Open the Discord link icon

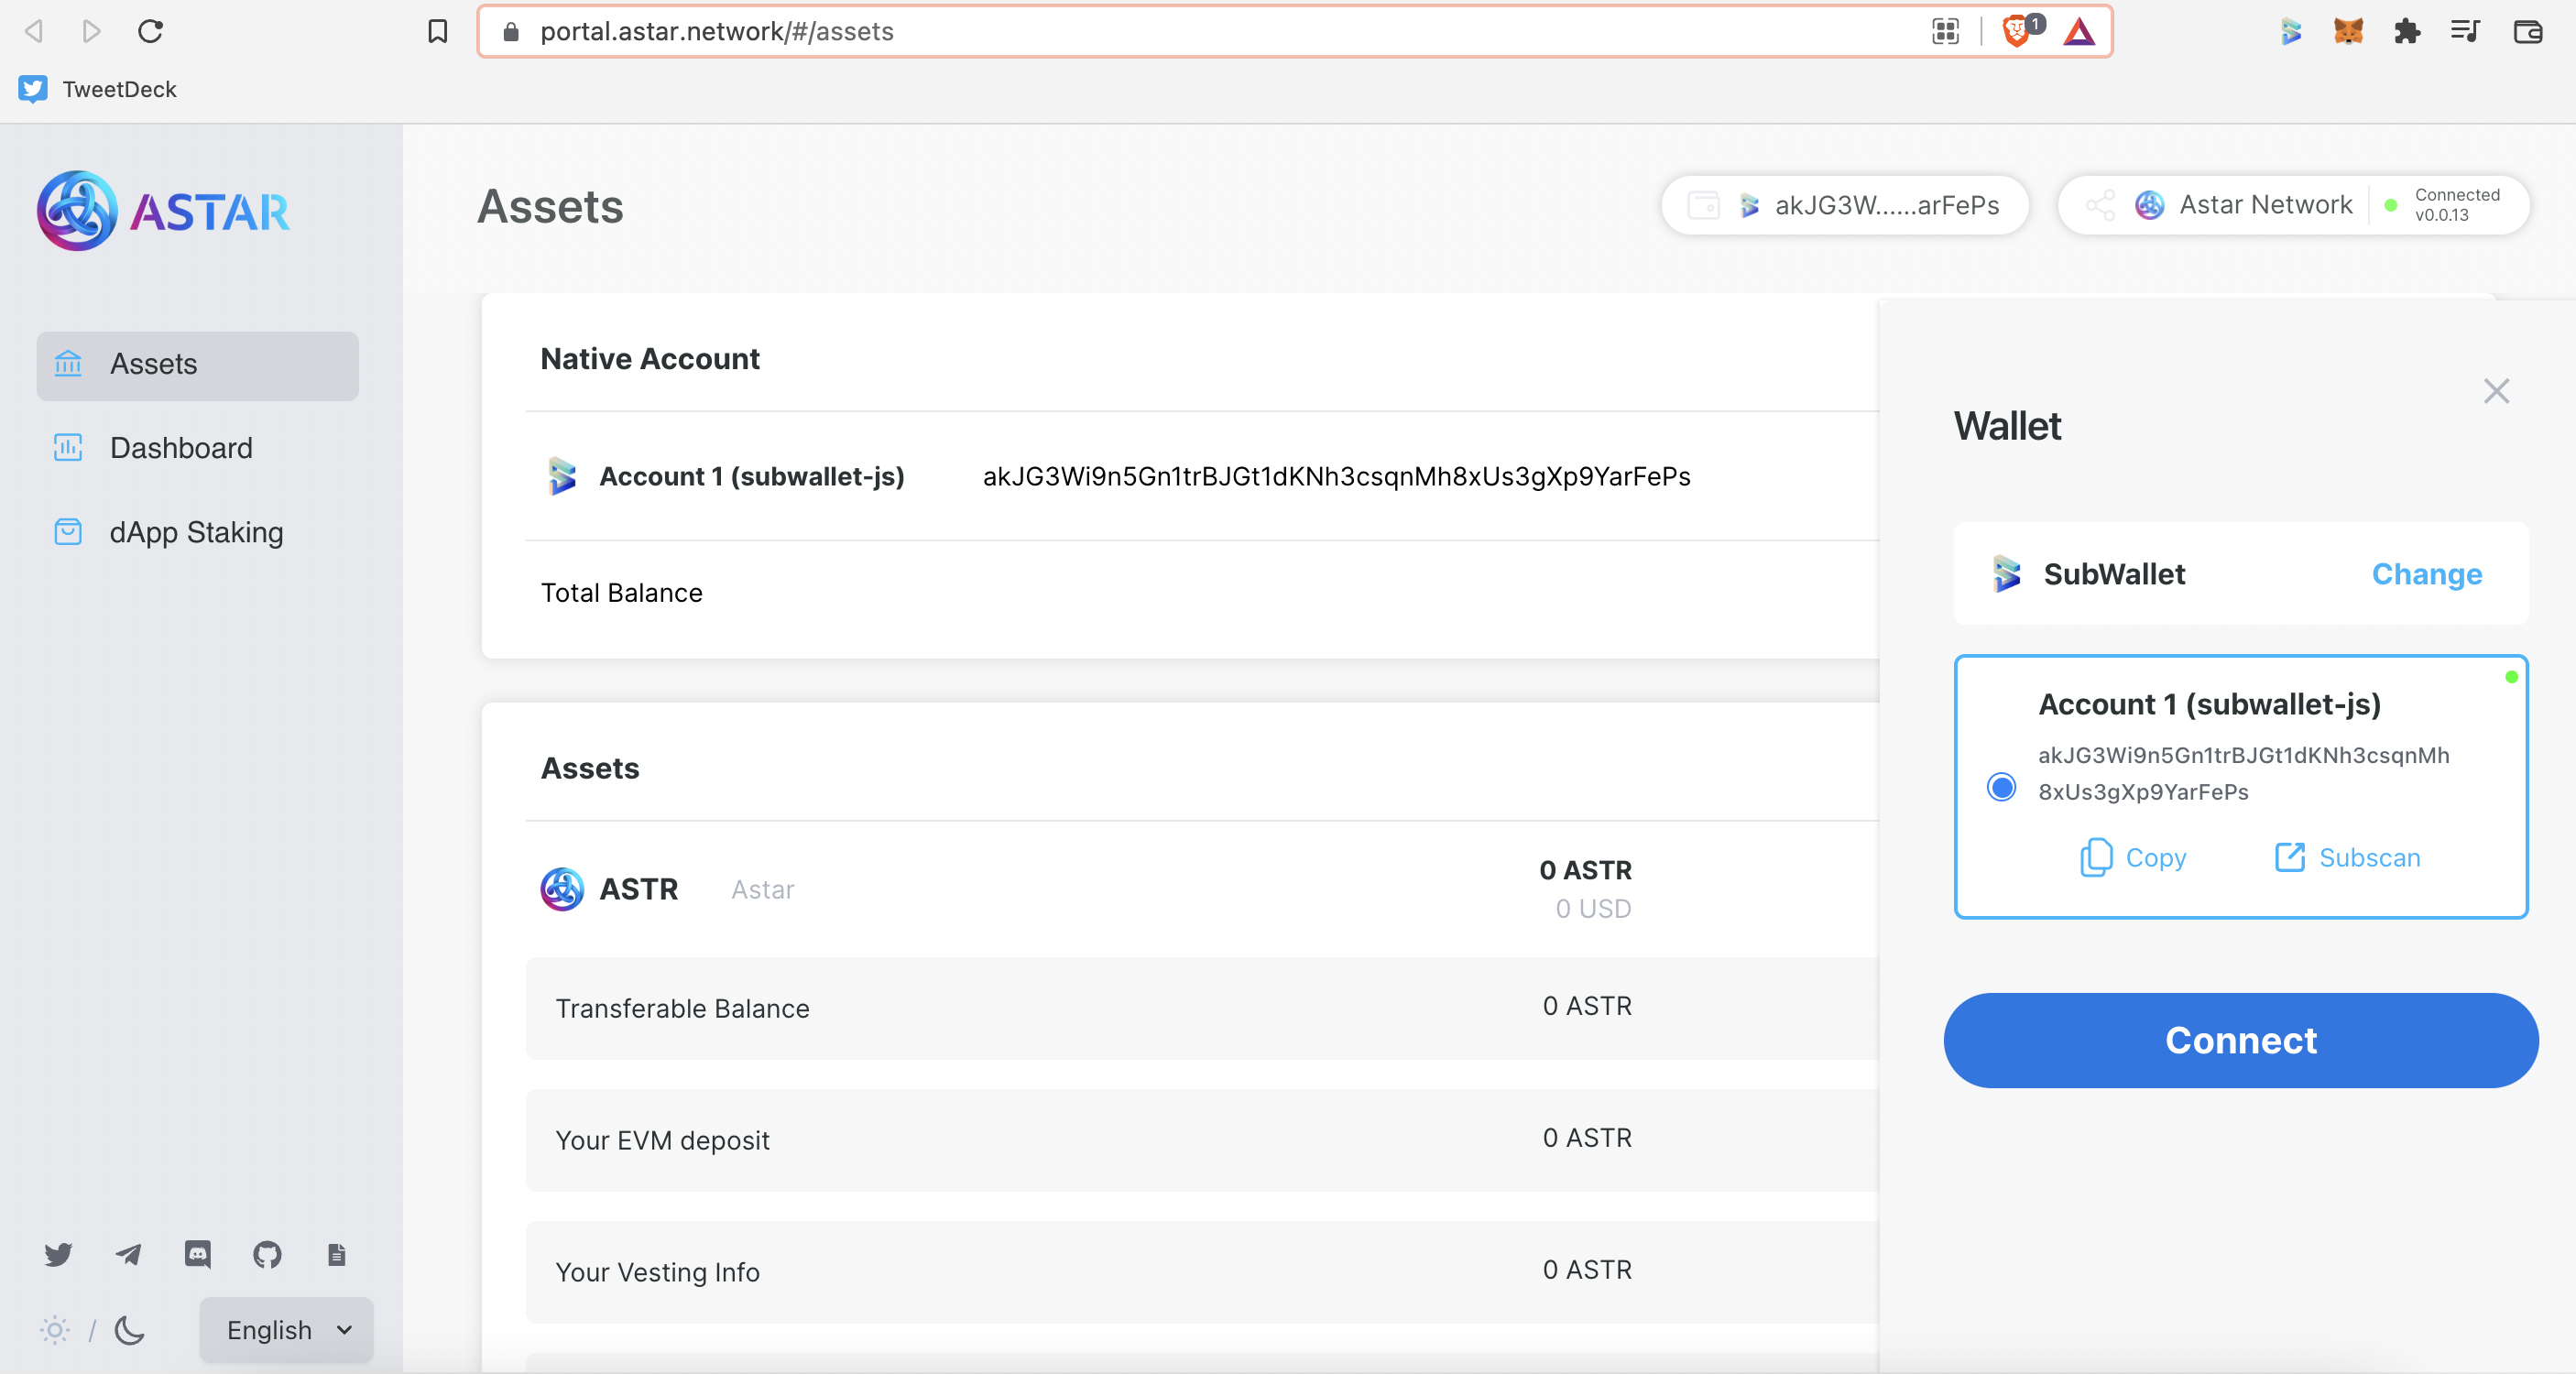(198, 1254)
